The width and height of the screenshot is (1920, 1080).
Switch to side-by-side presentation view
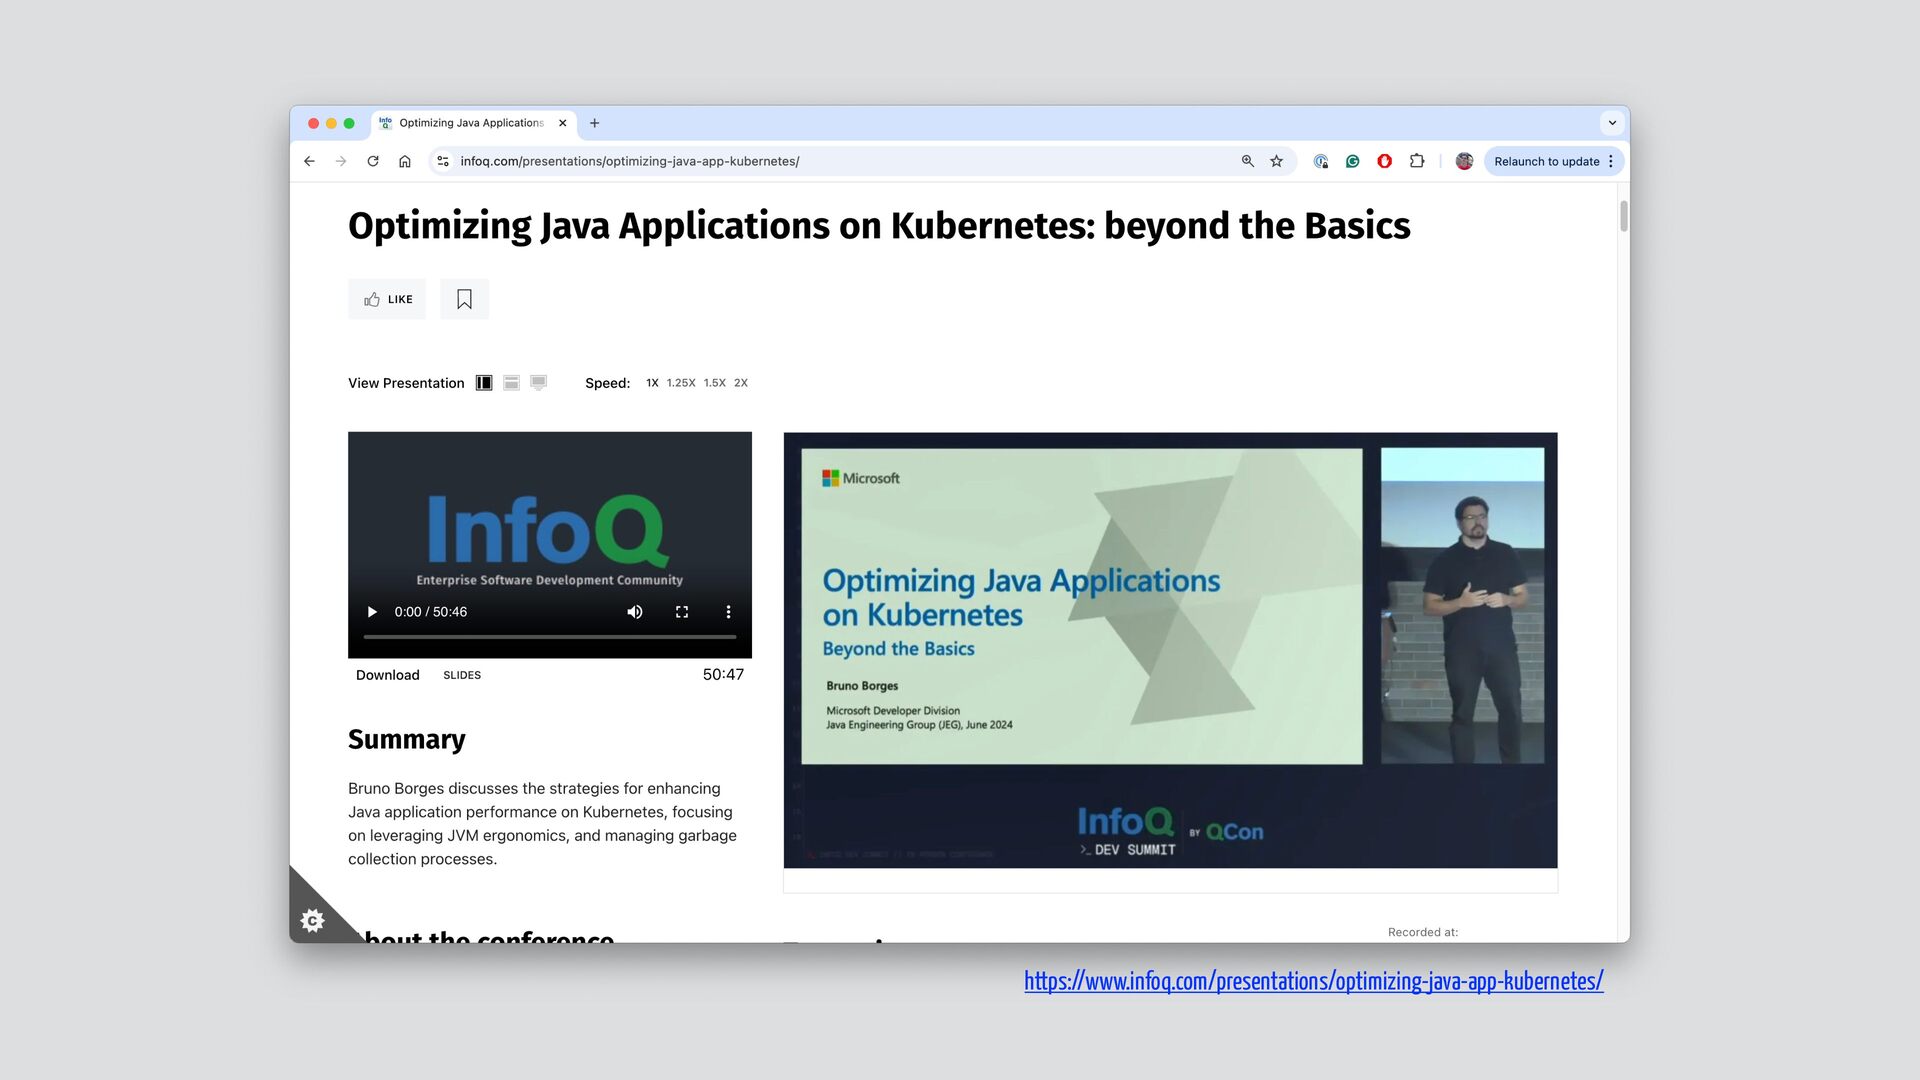[484, 383]
